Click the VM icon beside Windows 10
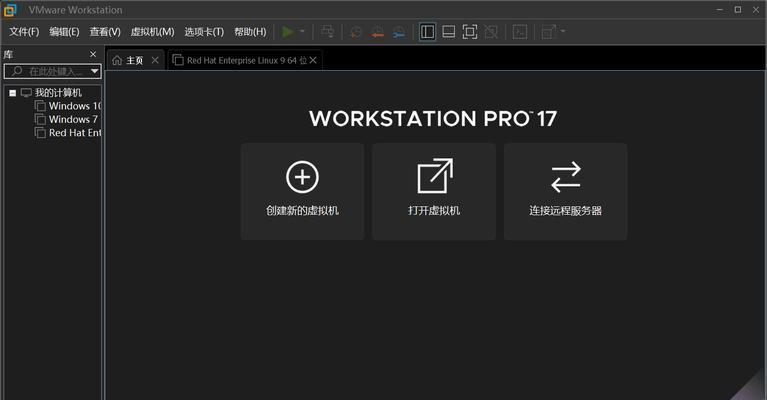This screenshot has width=767, height=400. click(x=41, y=106)
